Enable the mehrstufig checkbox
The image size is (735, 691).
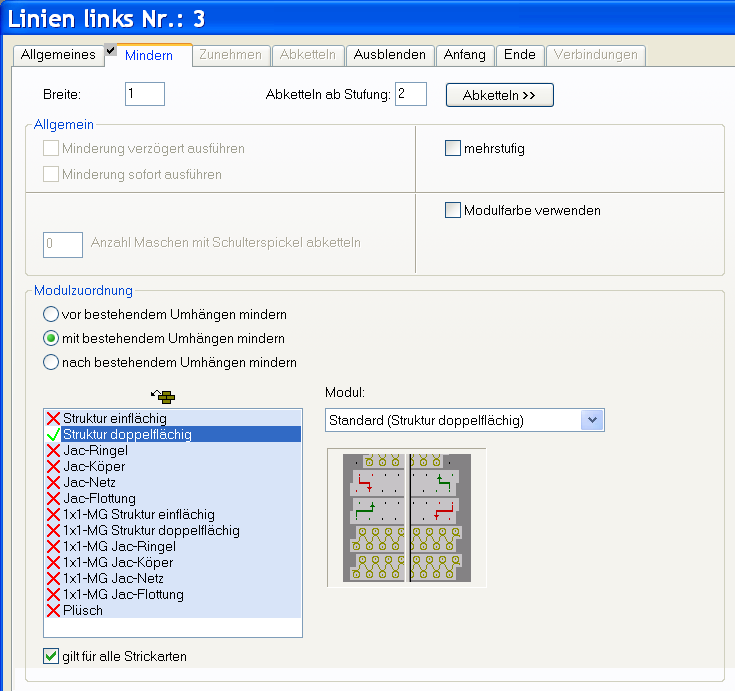[452, 149]
